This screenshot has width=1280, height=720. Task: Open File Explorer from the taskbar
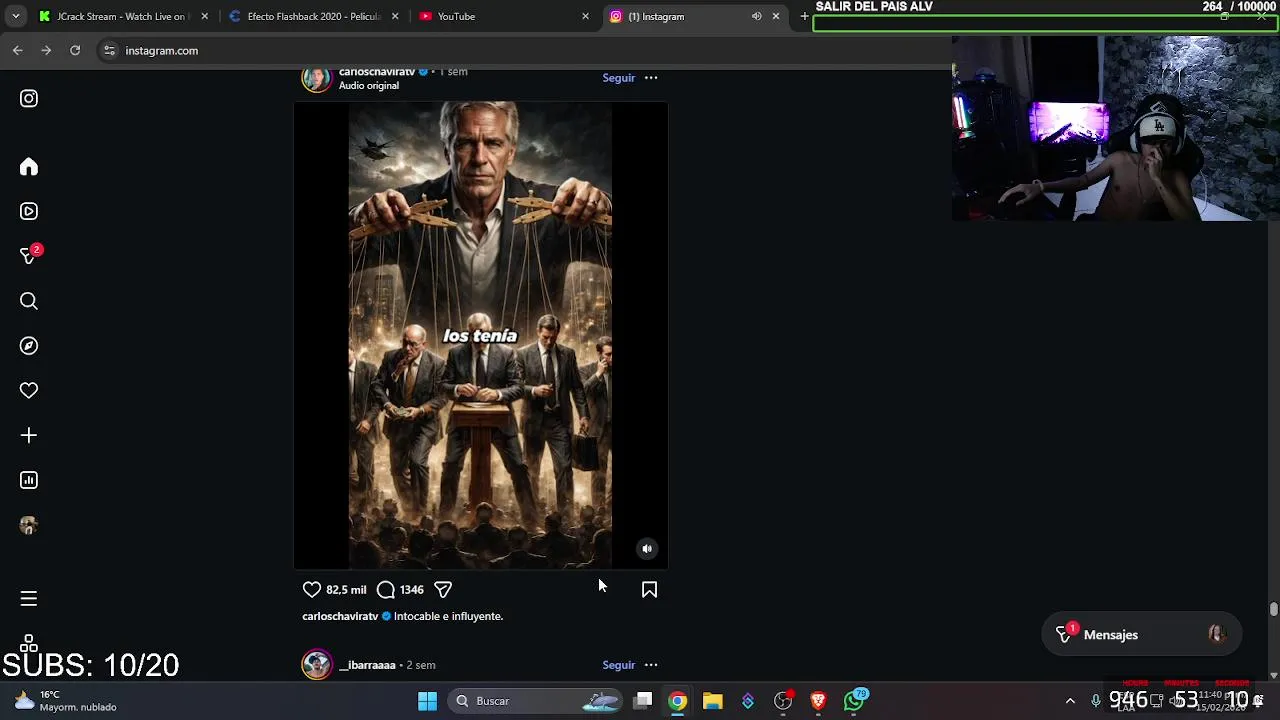(x=712, y=701)
